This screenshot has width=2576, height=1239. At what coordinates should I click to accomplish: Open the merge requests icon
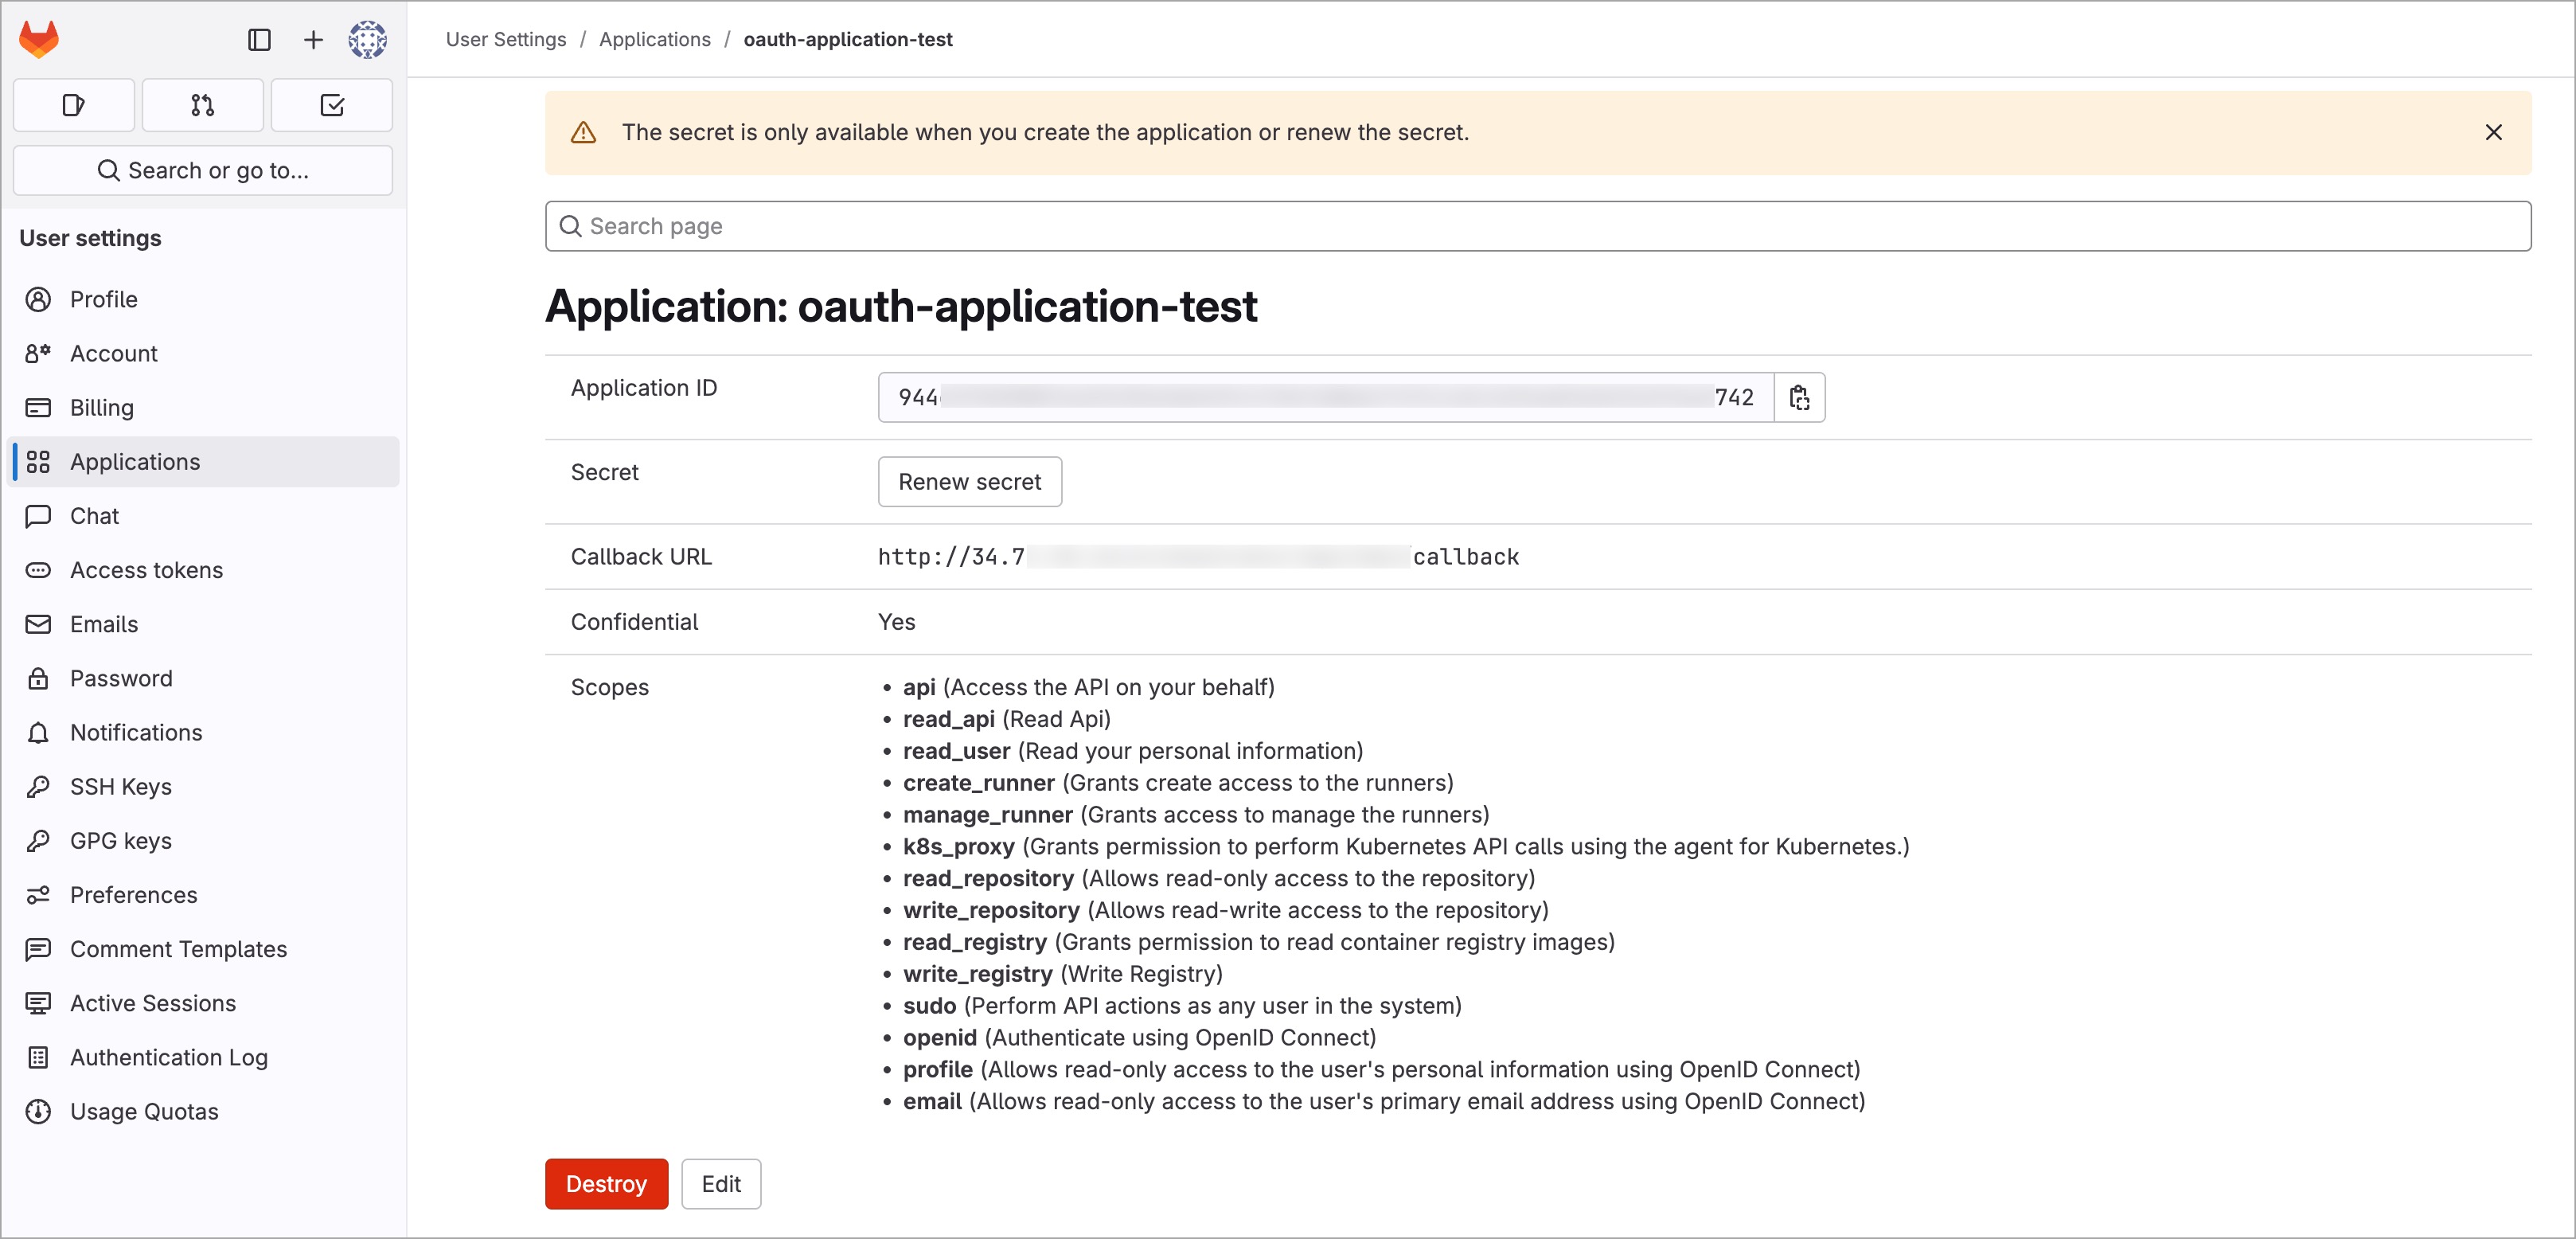202,104
